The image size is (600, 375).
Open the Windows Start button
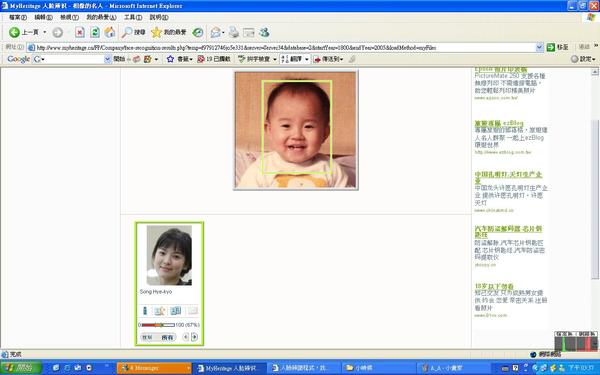tap(21, 368)
